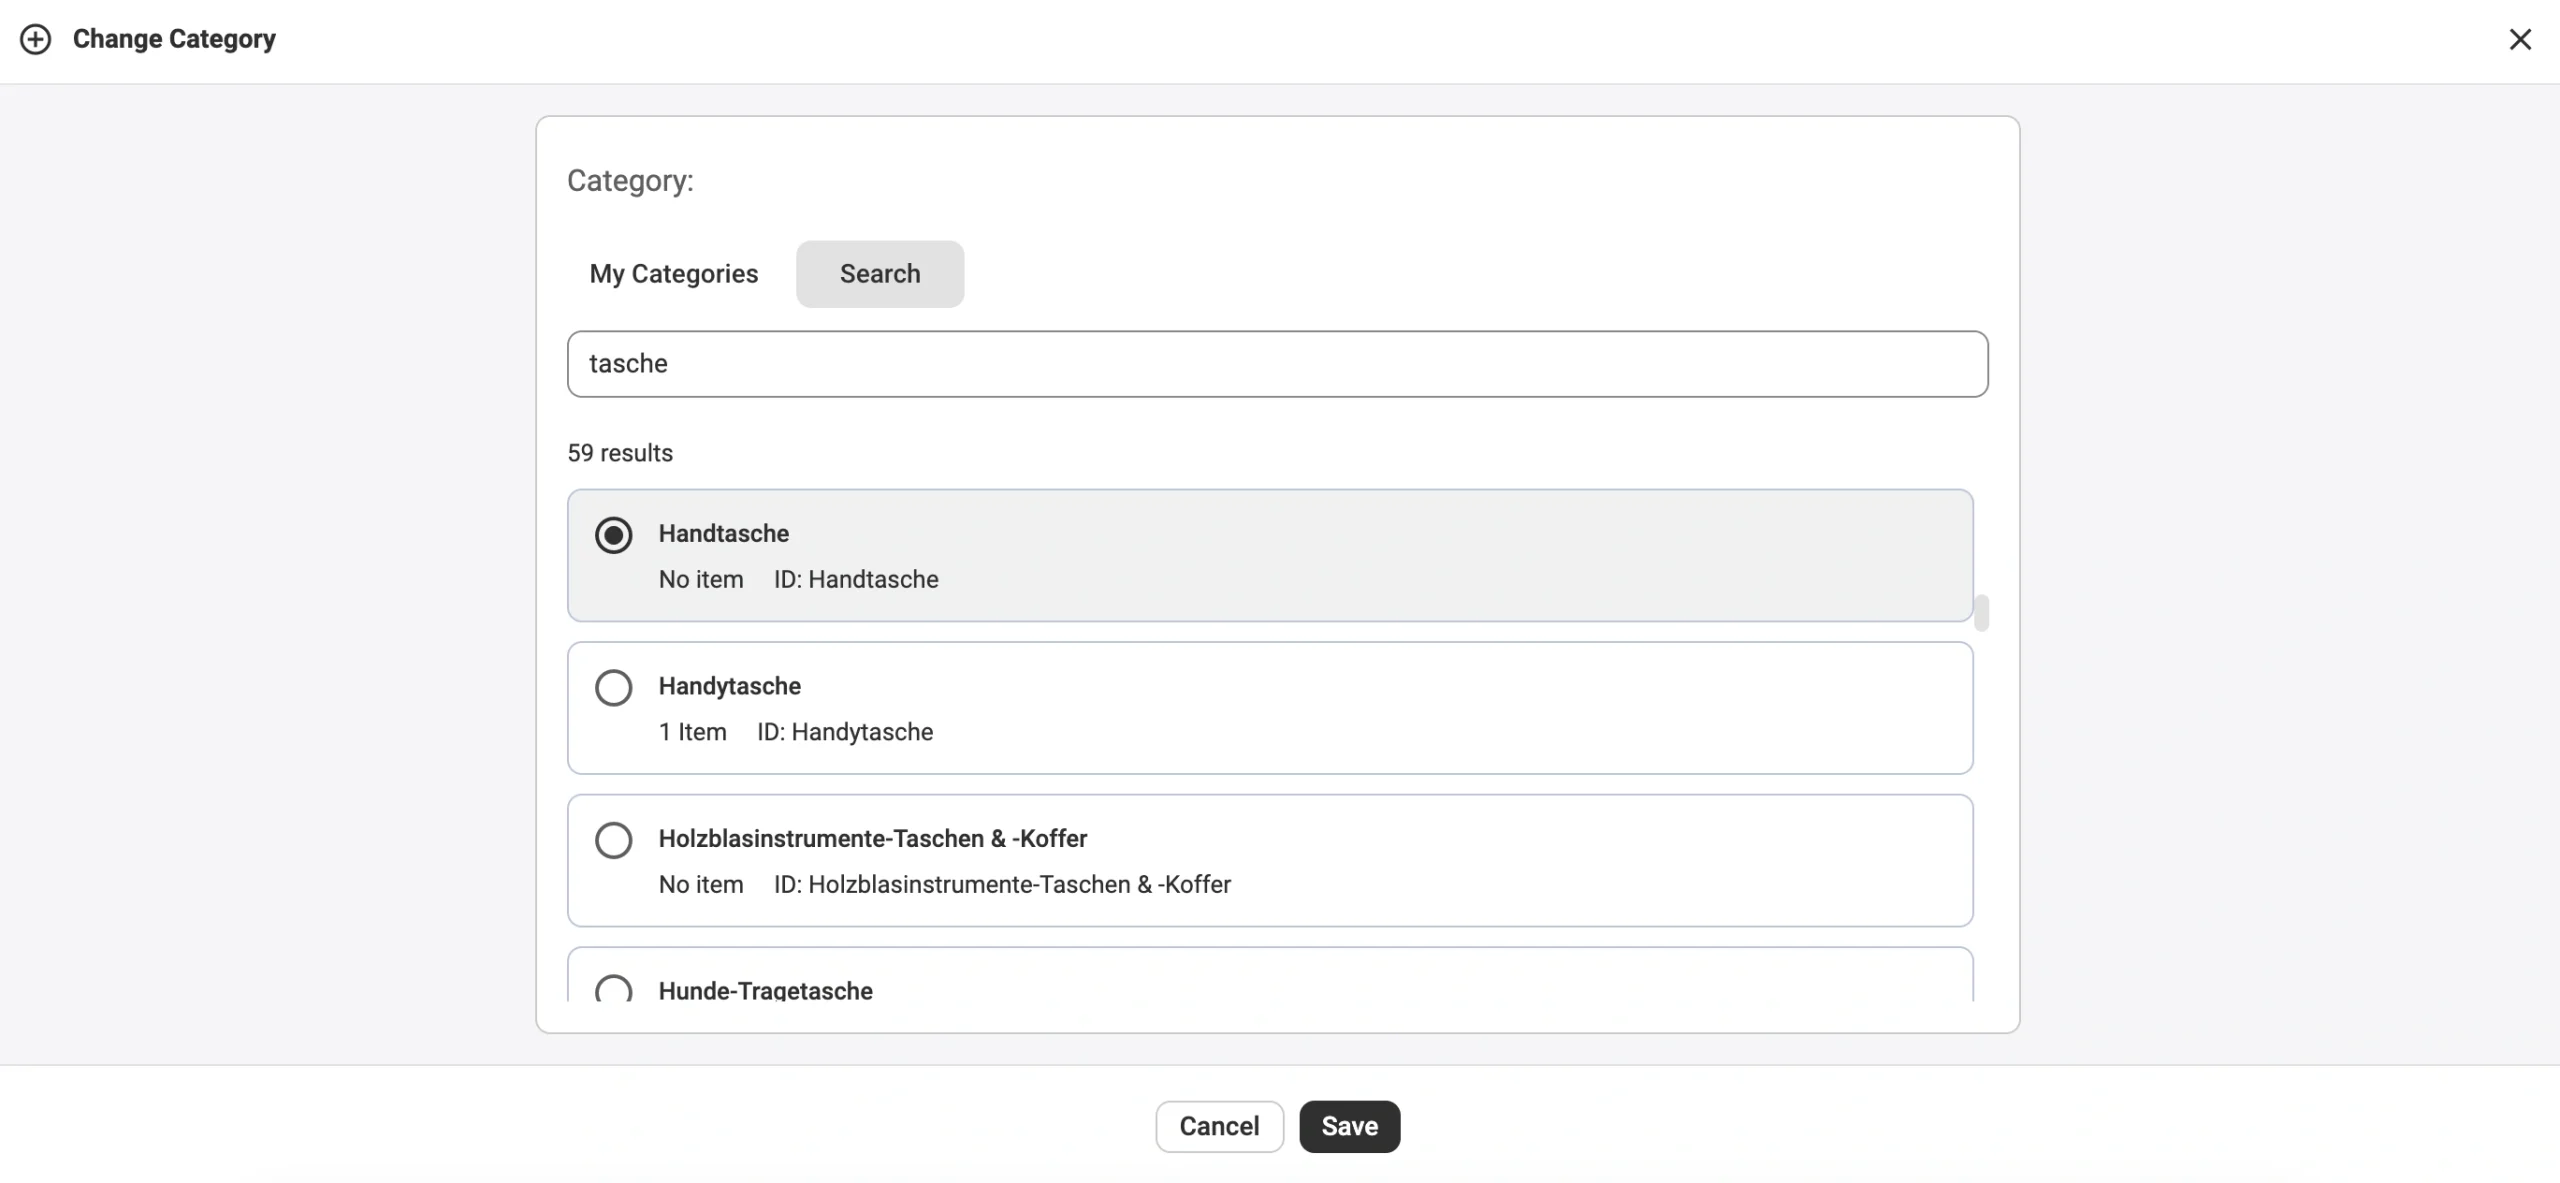Click the search field containing 'tasche'
This screenshot has height=1183, width=2560.
(1276, 363)
